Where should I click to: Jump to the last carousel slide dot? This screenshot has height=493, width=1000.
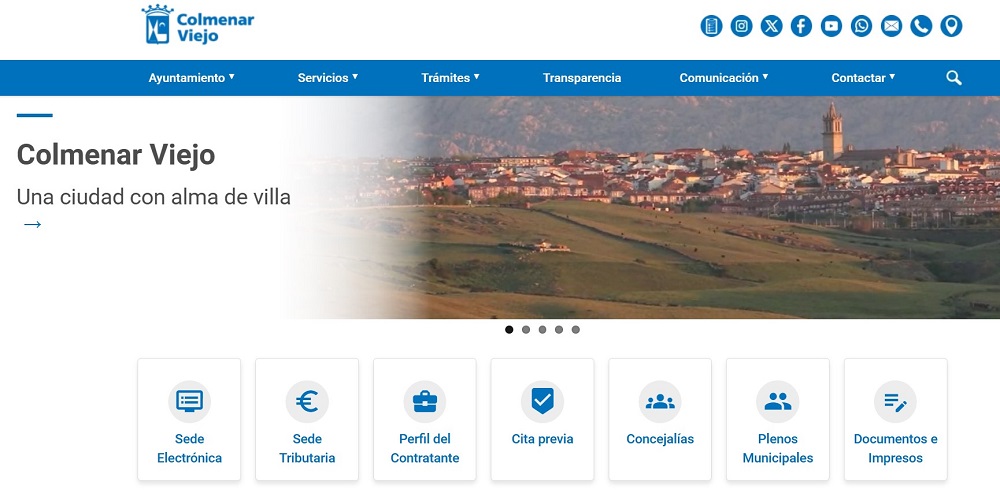click(x=575, y=329)
